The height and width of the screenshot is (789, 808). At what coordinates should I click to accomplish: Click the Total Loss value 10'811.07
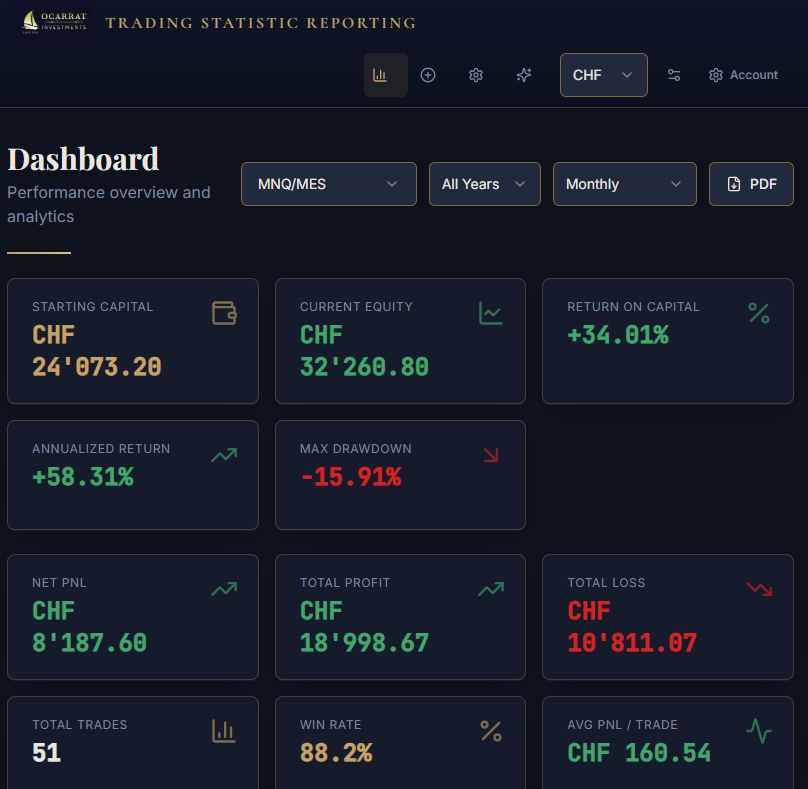pyautogui.click(x=632, y=644)
